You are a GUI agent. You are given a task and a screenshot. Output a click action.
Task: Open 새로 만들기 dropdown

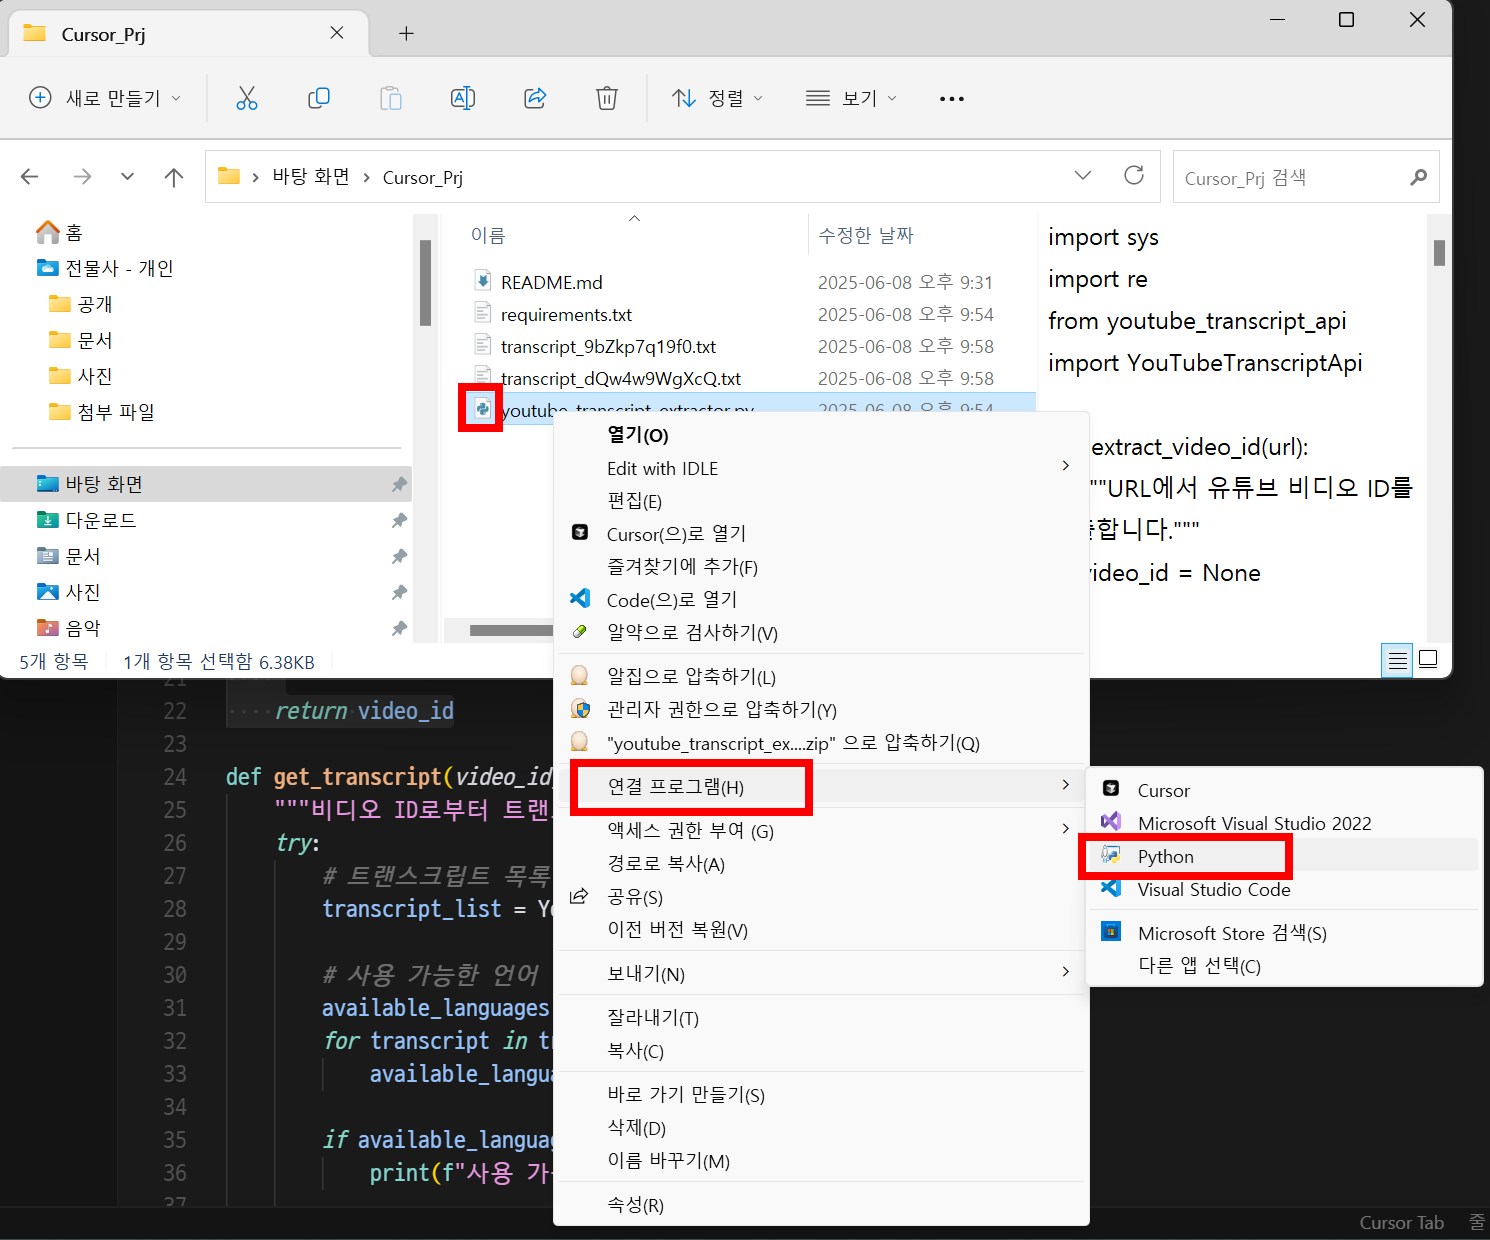click(106, 98)
